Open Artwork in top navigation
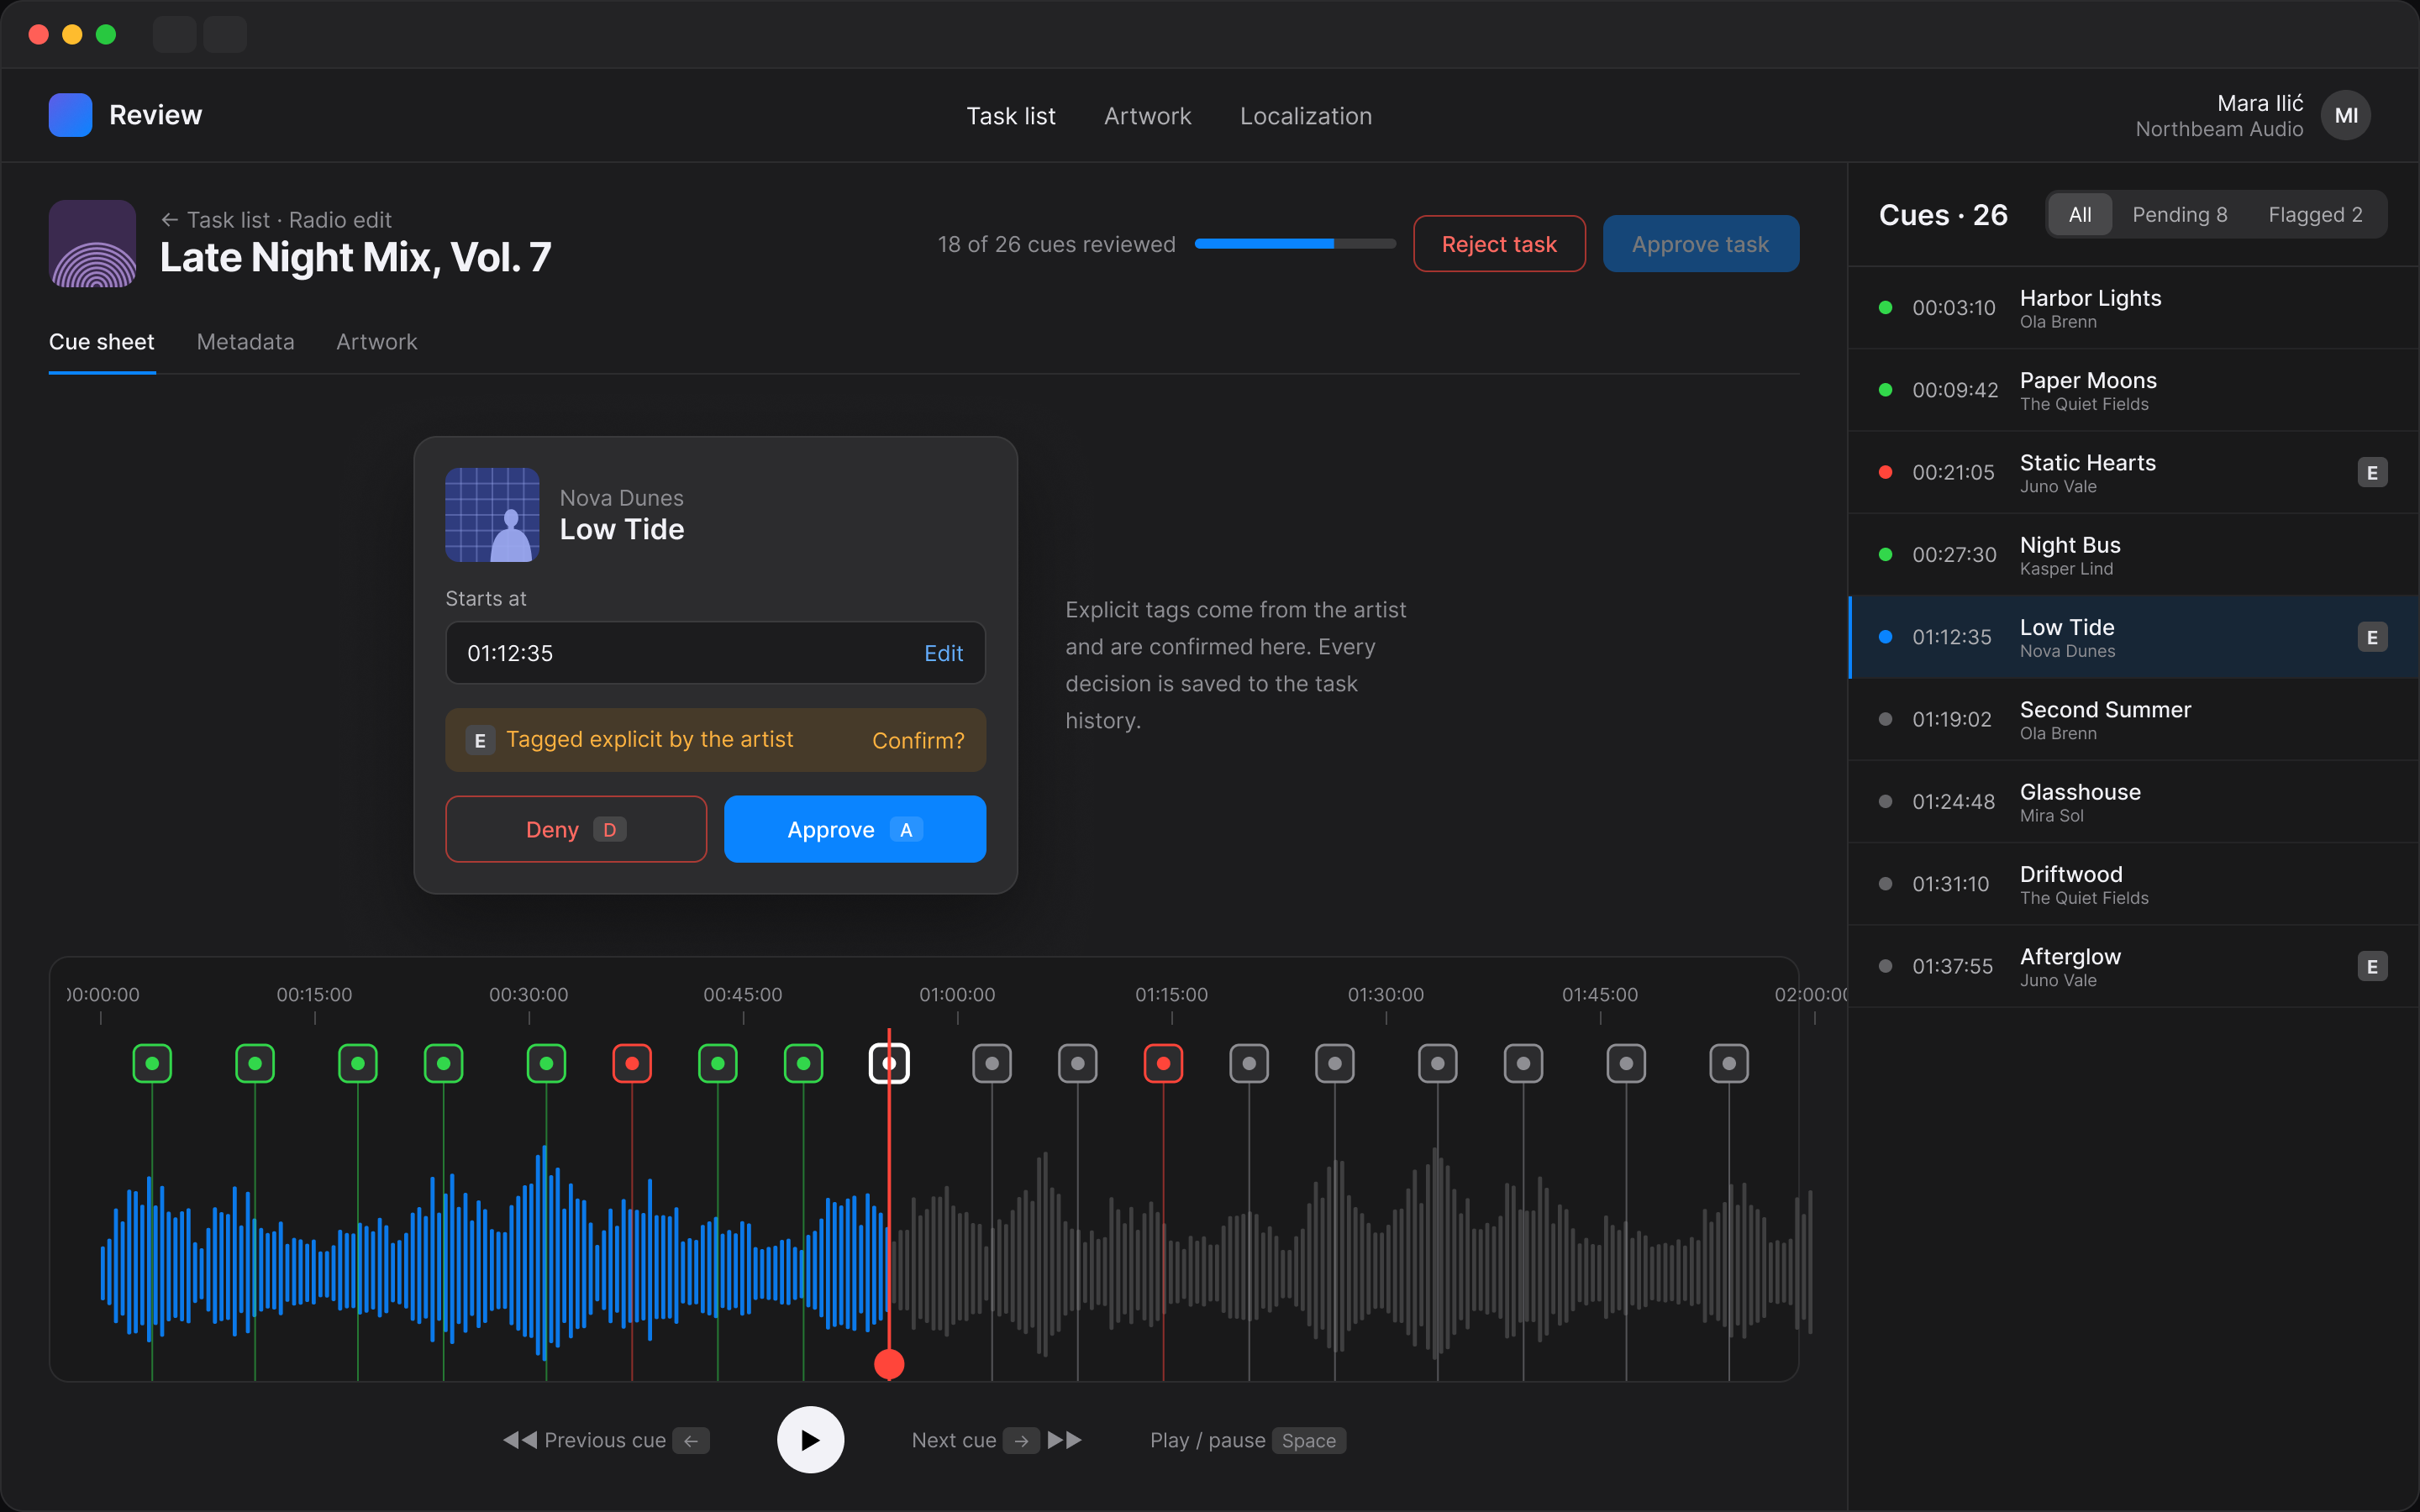This screenshot has width=2420, height=1512. click(1148, 116)
